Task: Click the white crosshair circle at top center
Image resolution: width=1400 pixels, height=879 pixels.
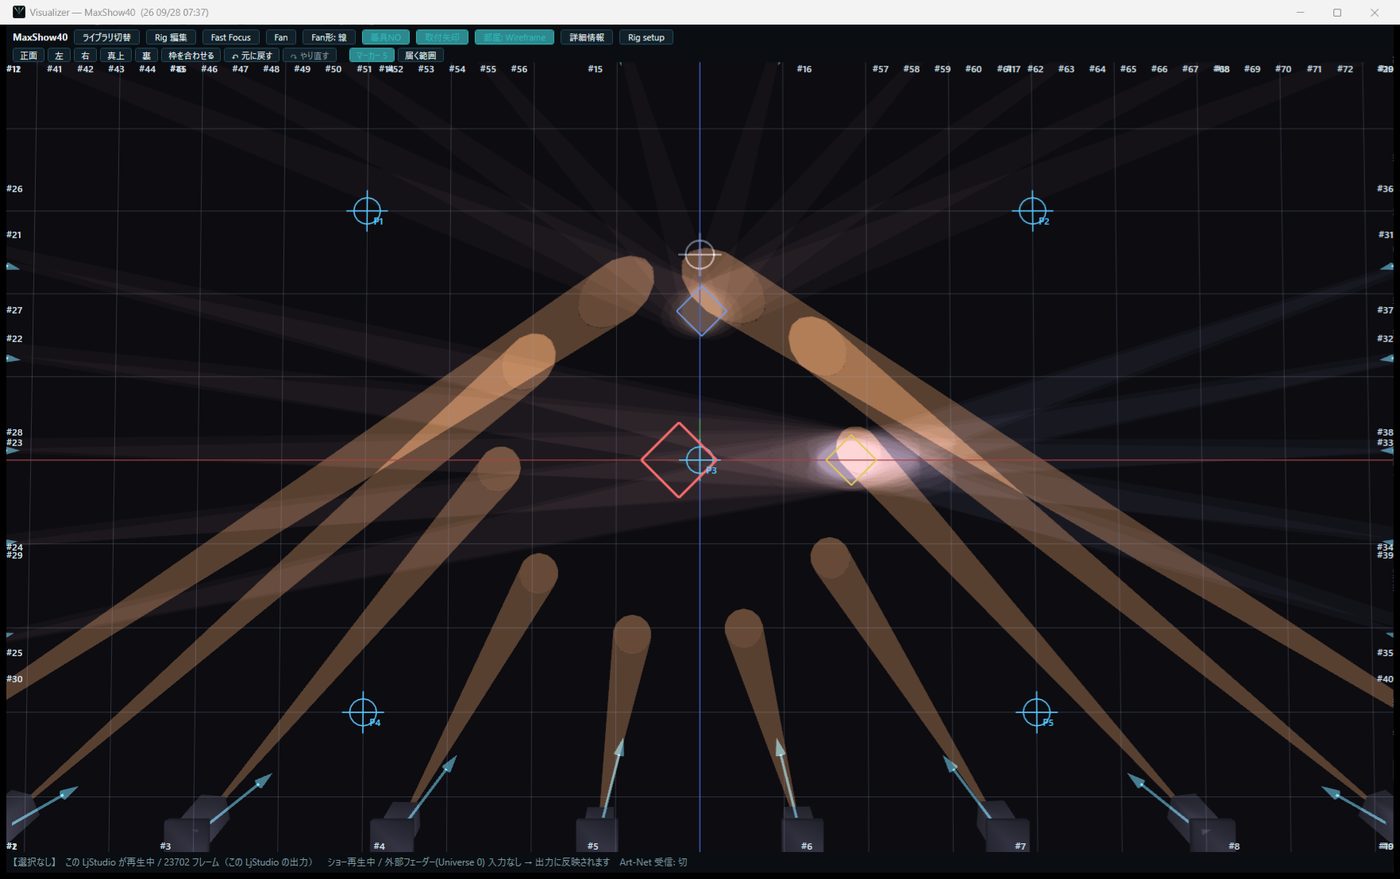Action: 700,254
